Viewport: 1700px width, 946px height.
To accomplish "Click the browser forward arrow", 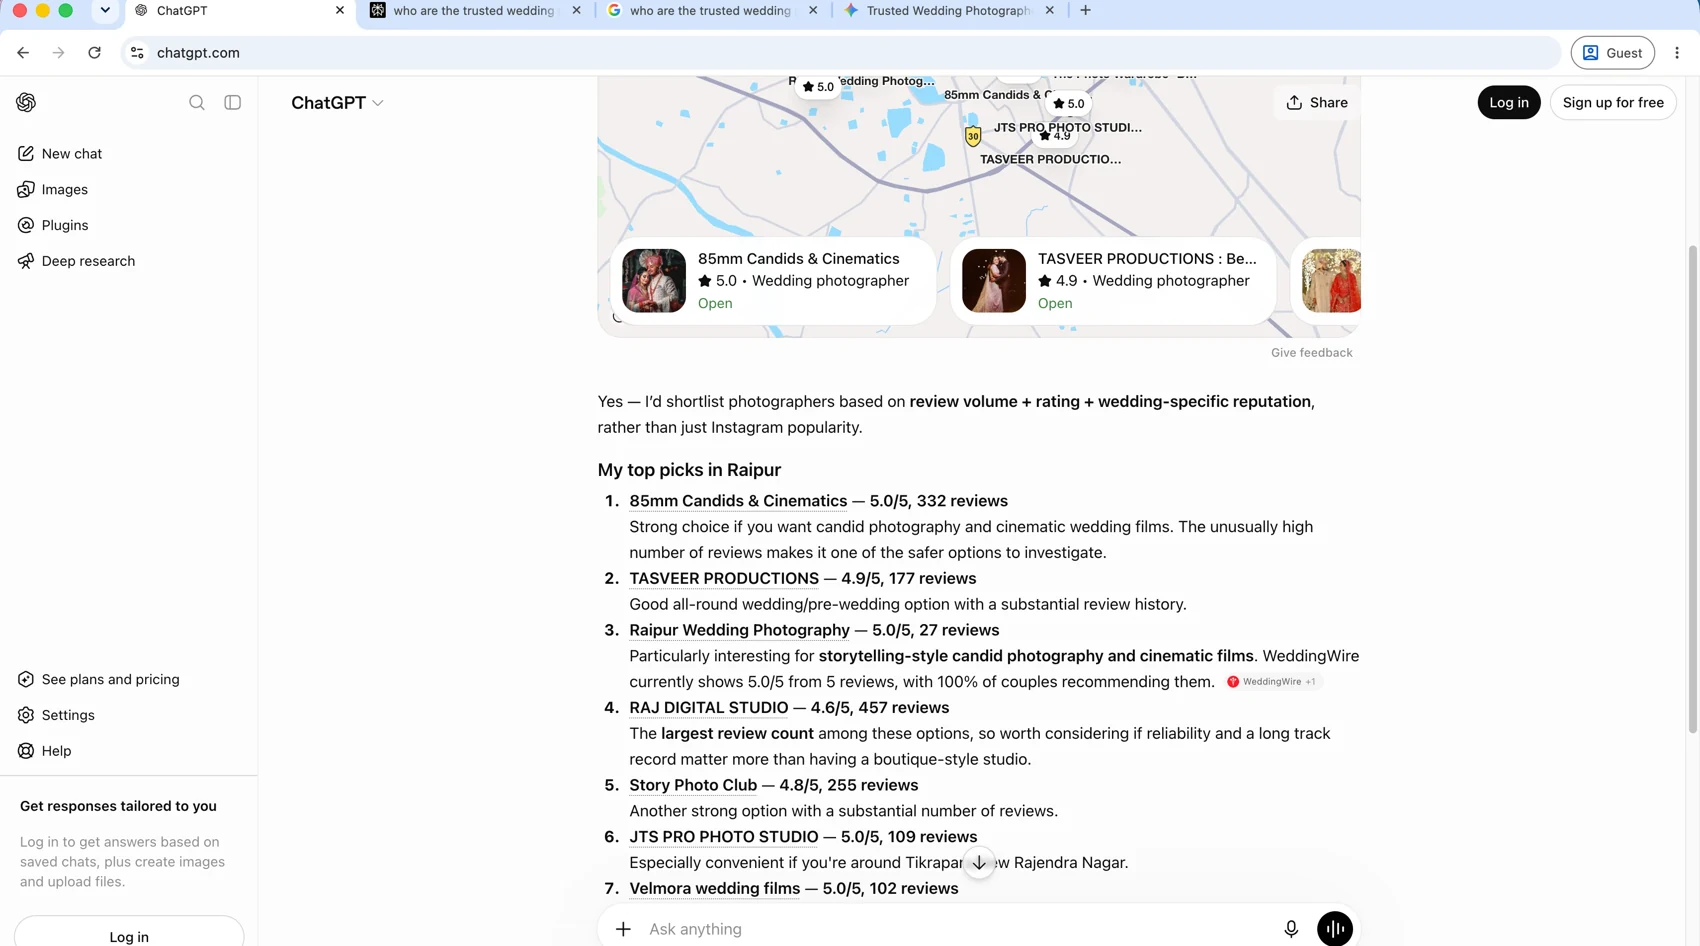I will [58, 53].
